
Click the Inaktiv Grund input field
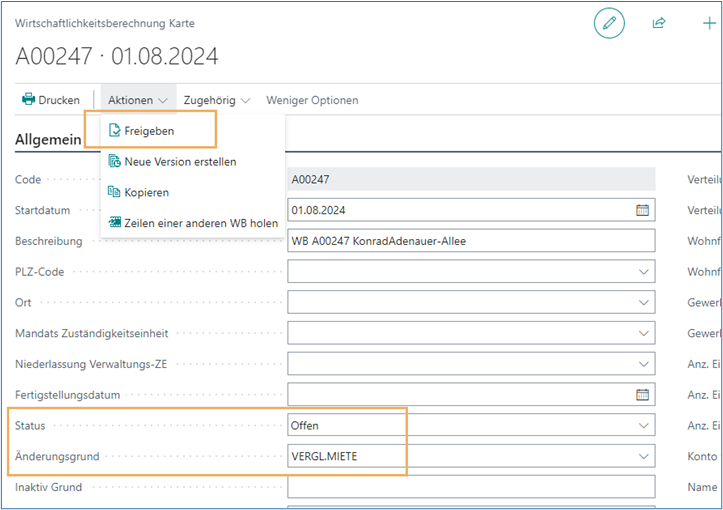[x=470, y=487]
